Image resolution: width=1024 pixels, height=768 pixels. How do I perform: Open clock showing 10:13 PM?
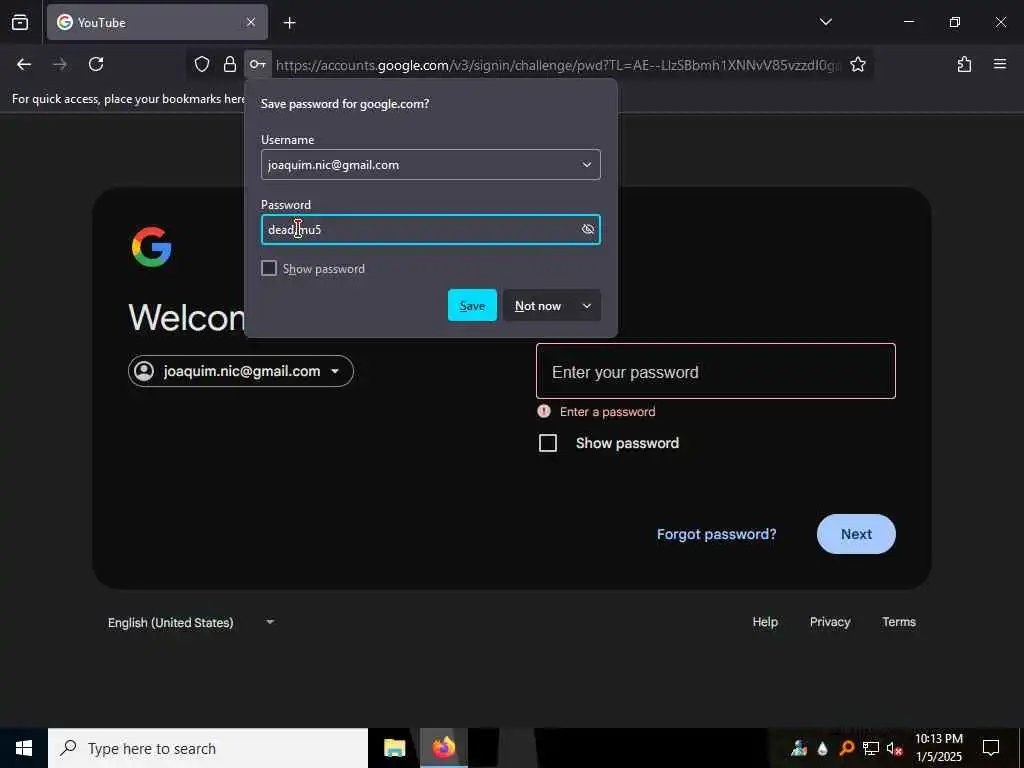tap(938, 748)
